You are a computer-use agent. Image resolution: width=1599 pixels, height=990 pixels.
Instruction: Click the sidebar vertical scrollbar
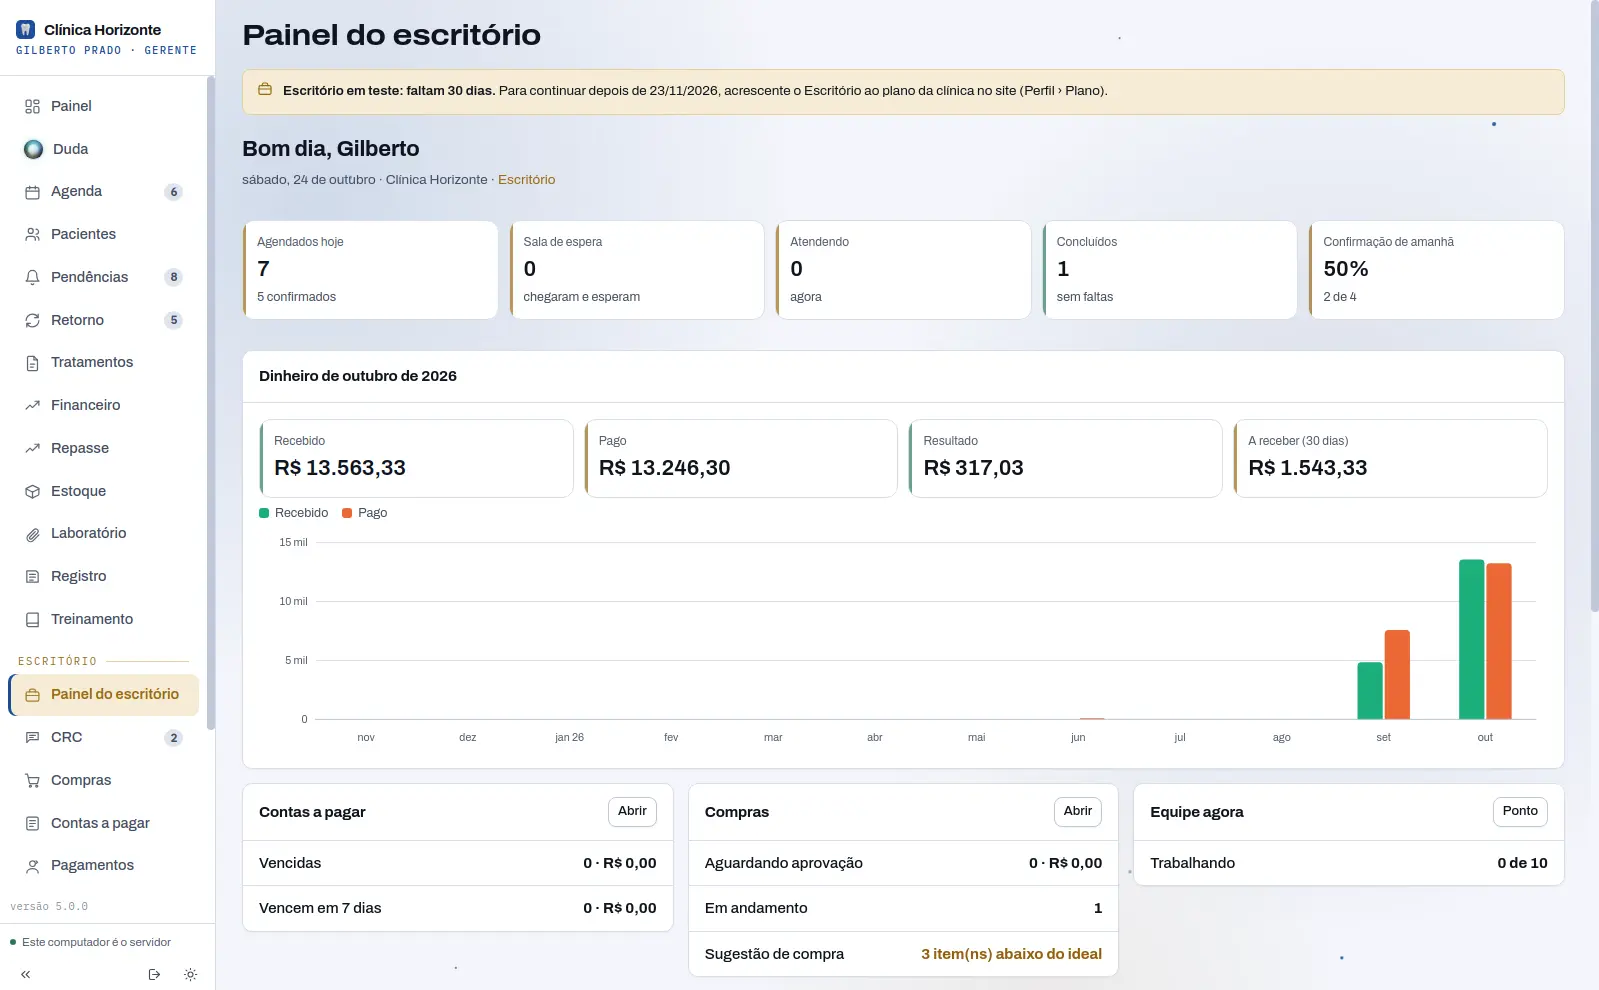[210, 403]
